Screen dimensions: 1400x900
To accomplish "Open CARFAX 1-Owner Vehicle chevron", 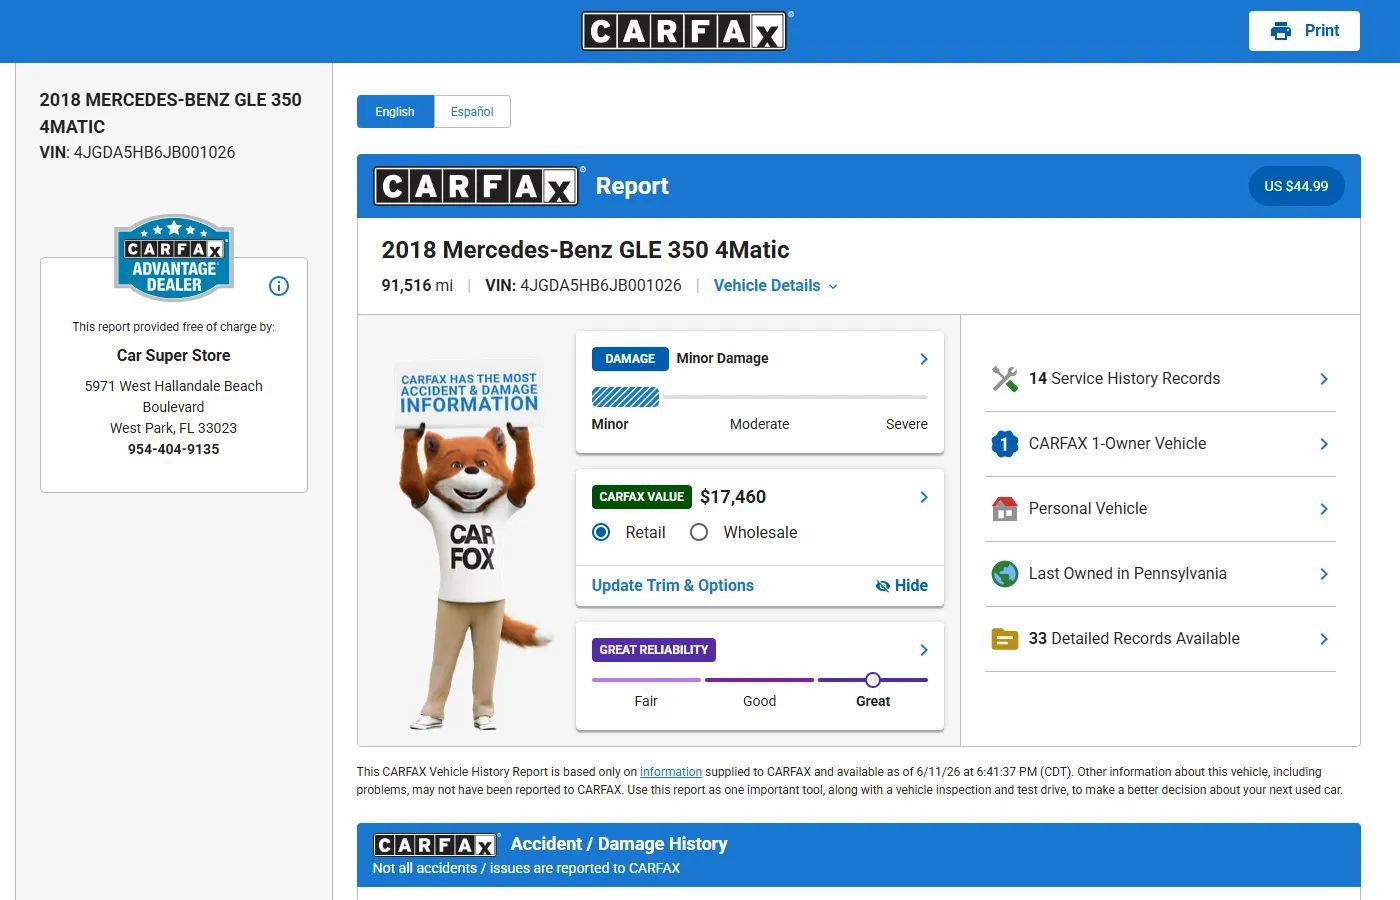I will pos(1324,444).
